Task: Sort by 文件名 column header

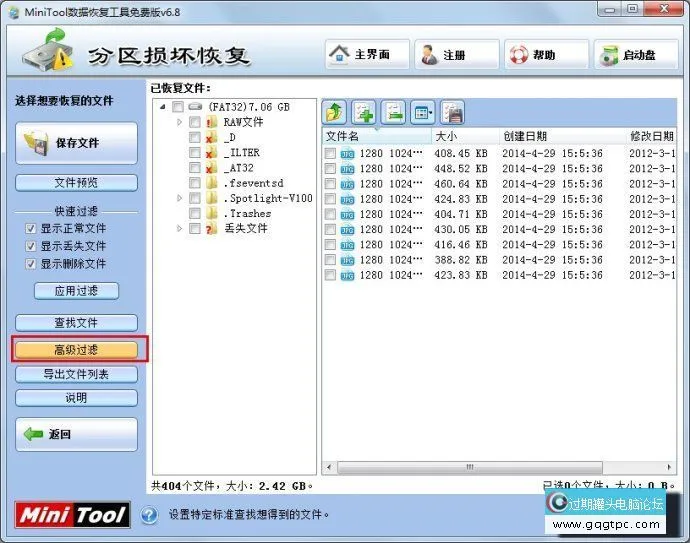Action: (377, 136)
